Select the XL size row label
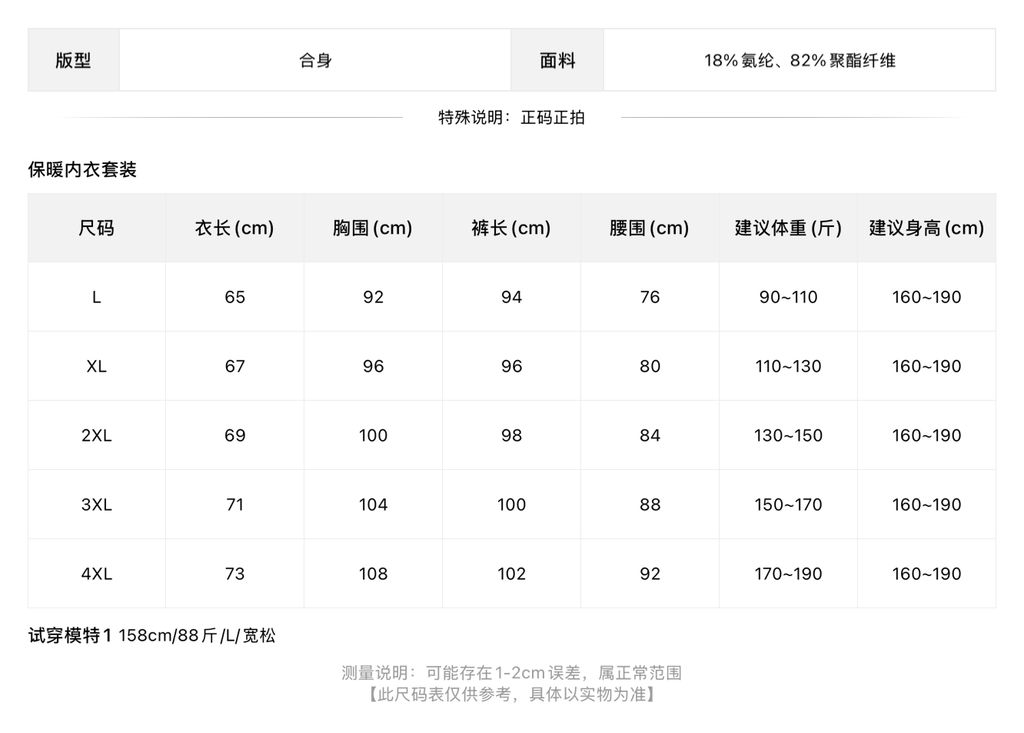 97,366
